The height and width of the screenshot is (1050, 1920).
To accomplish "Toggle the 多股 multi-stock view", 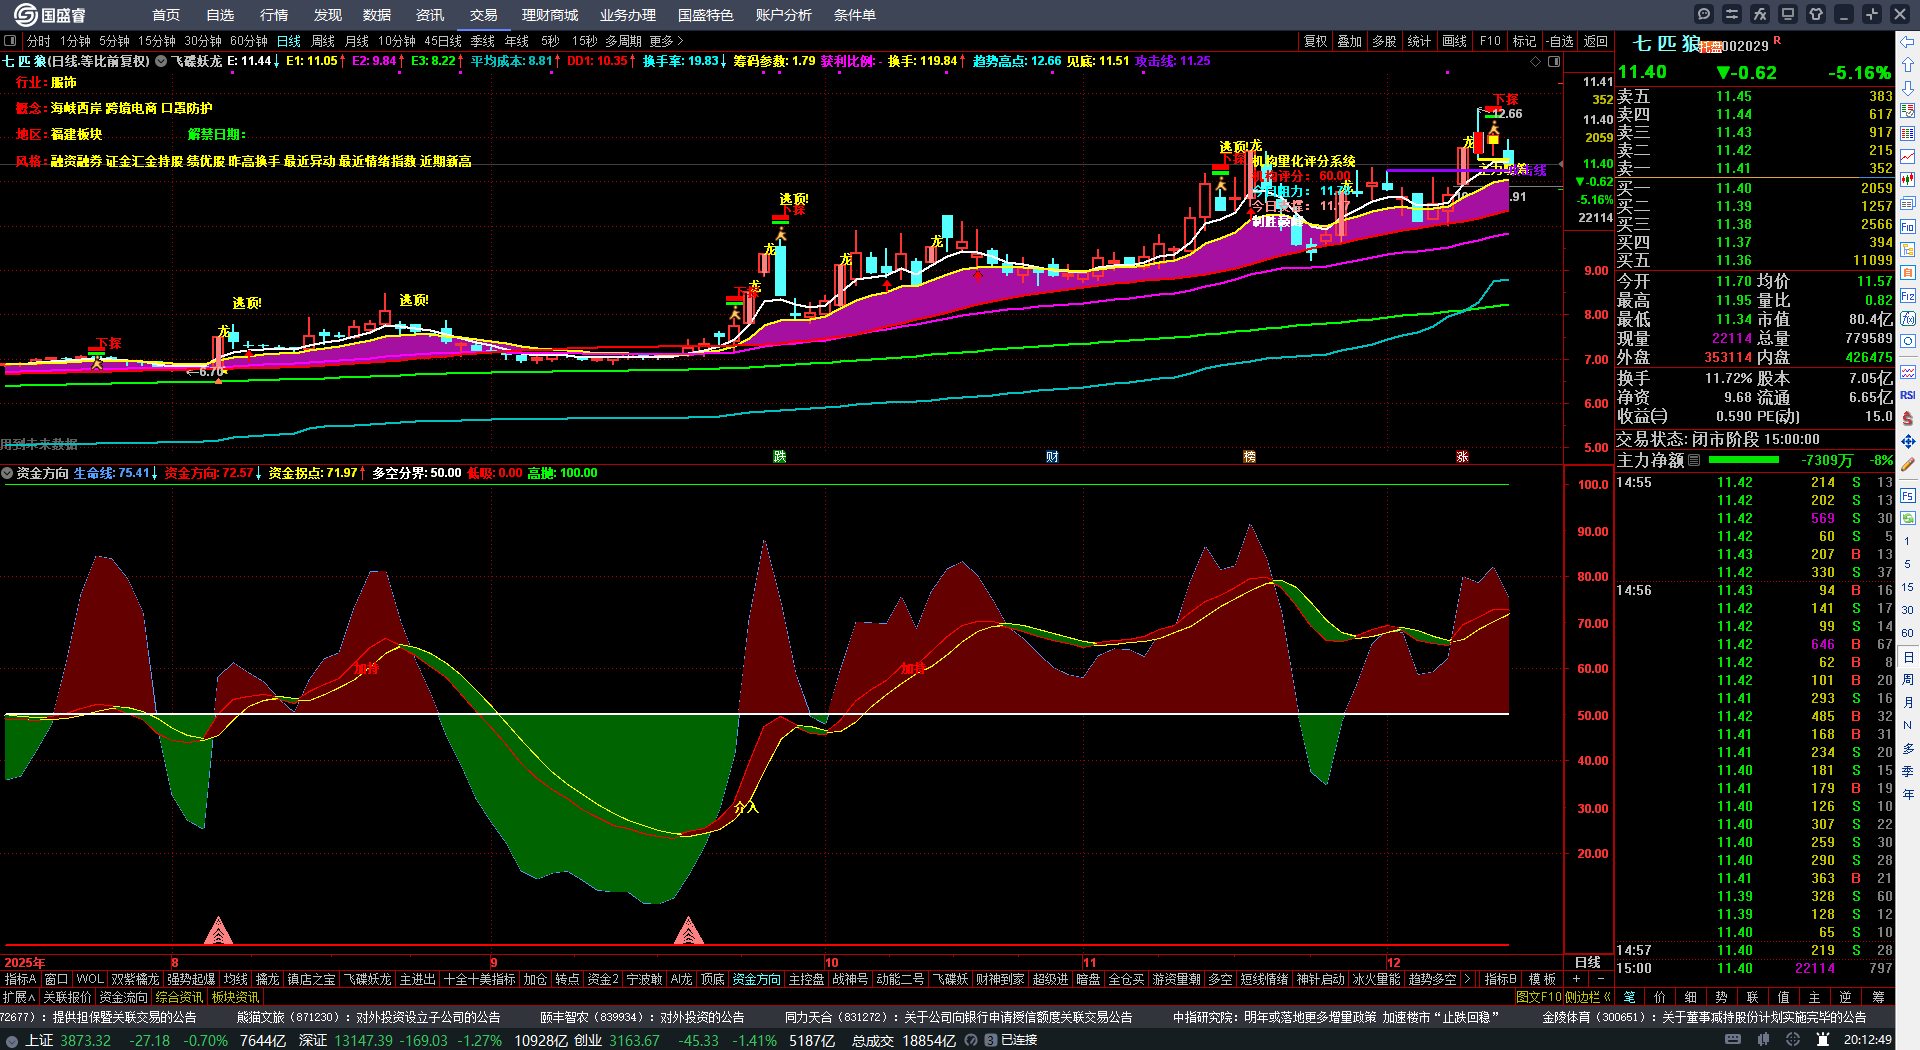I will [x=1384, y=41].
